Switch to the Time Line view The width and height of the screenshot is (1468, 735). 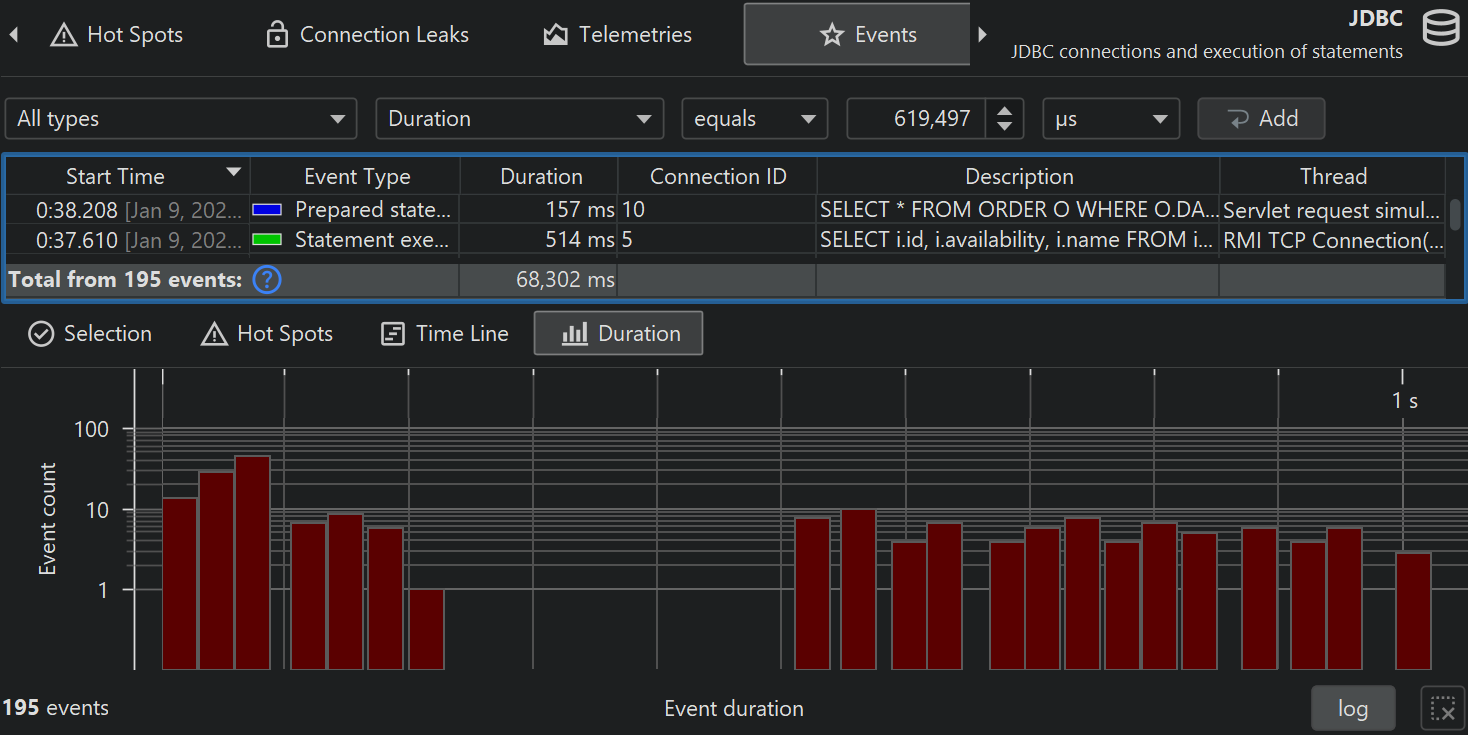pyautogui.click(x=445, y=334)
